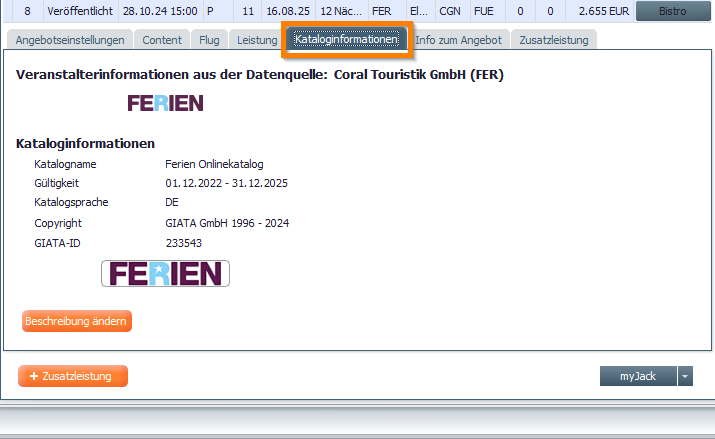The image size is (715, 439).
Task: Click the FERIEN logo below the headline
Action: click(x=166, y=103)
